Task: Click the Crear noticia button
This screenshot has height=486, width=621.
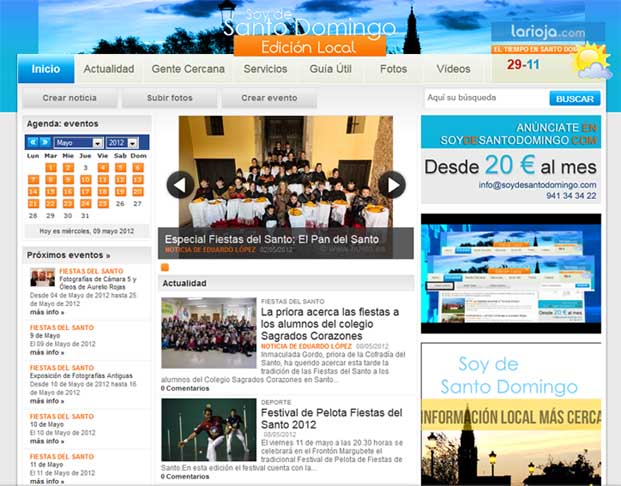Action: pyautogui.click(x=70, y=98)
